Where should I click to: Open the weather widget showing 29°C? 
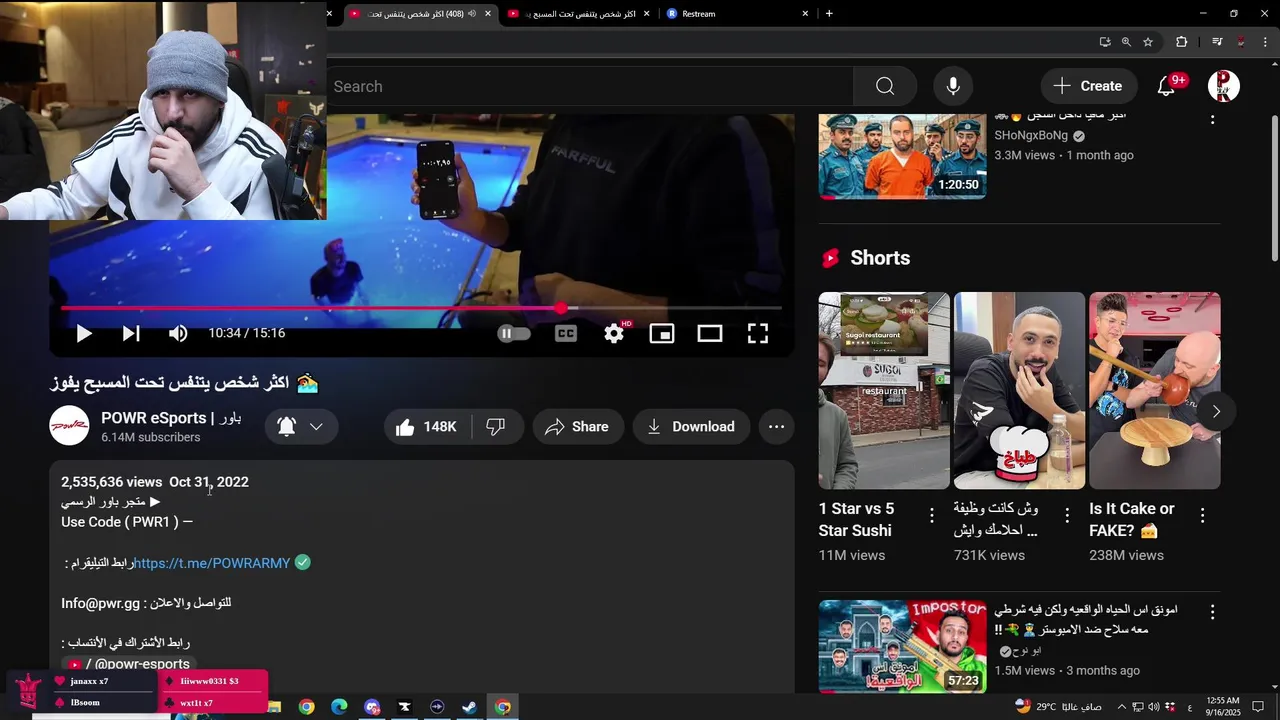point(1057,707)
